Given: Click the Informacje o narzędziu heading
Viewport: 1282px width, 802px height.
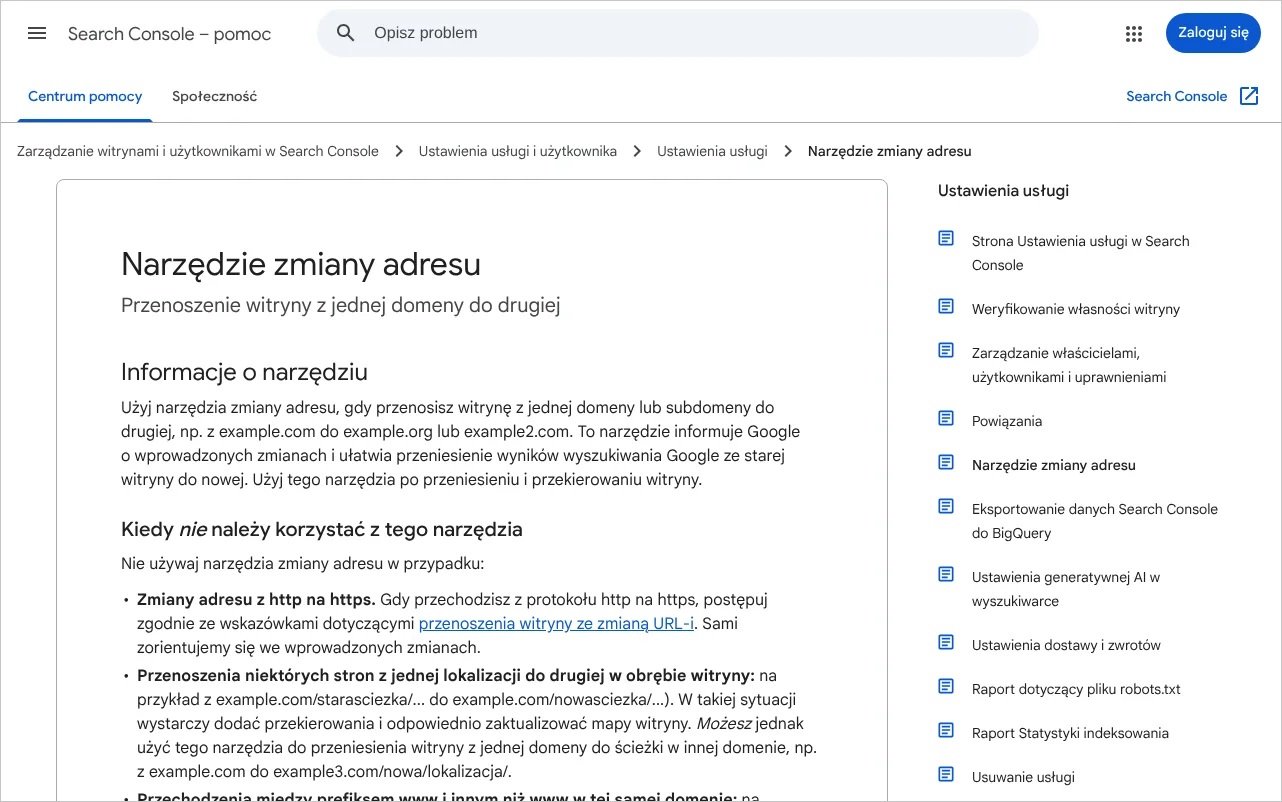Looking at the screenshot, I should pyautogui.click(x=245, y=372).
